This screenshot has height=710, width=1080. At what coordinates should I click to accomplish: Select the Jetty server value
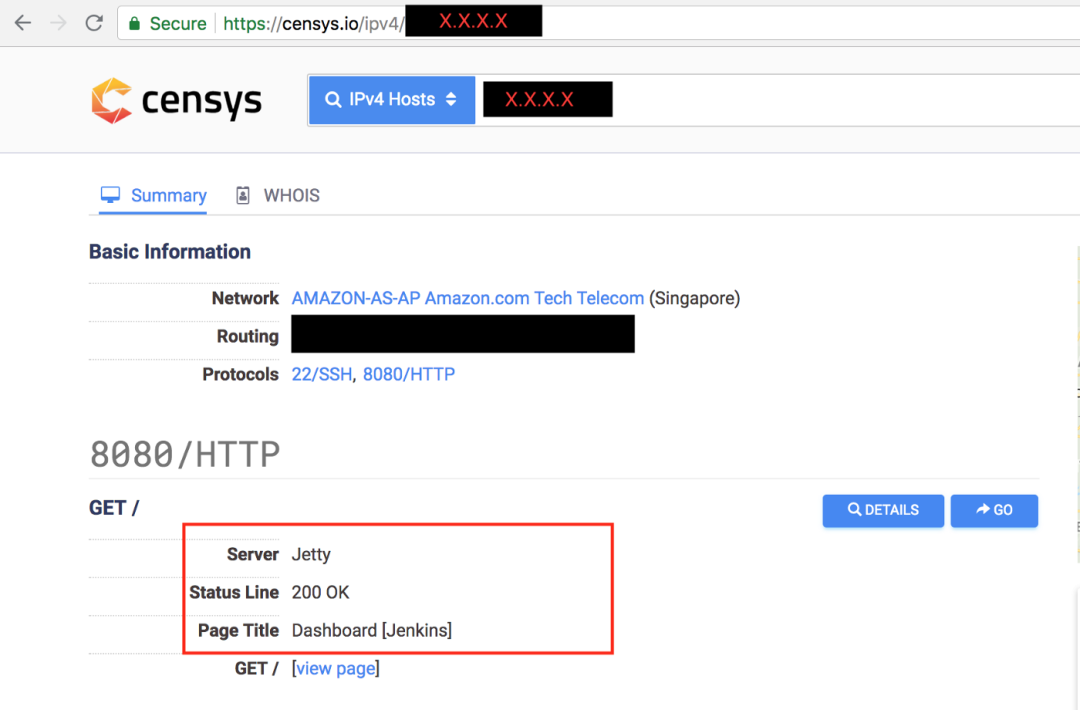click(x=311, y=554)
